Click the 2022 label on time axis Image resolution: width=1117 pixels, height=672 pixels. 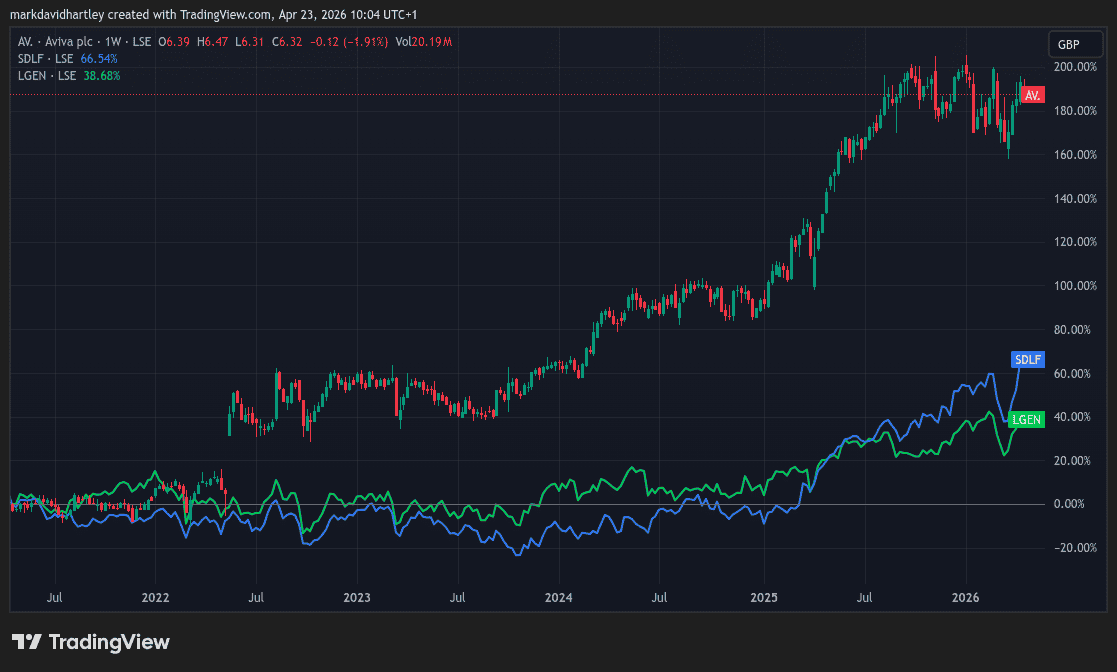(x=156, y=597)
